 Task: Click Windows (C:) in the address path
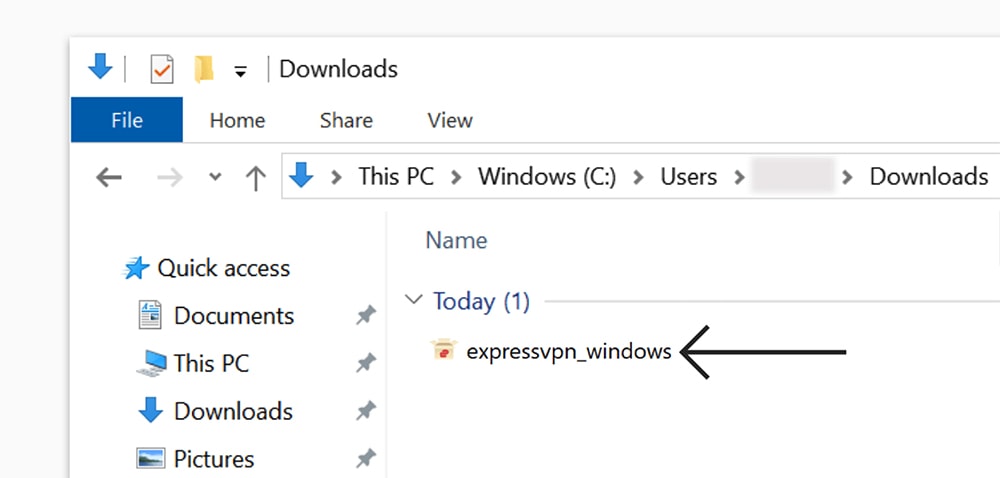(x=547, y=177)
